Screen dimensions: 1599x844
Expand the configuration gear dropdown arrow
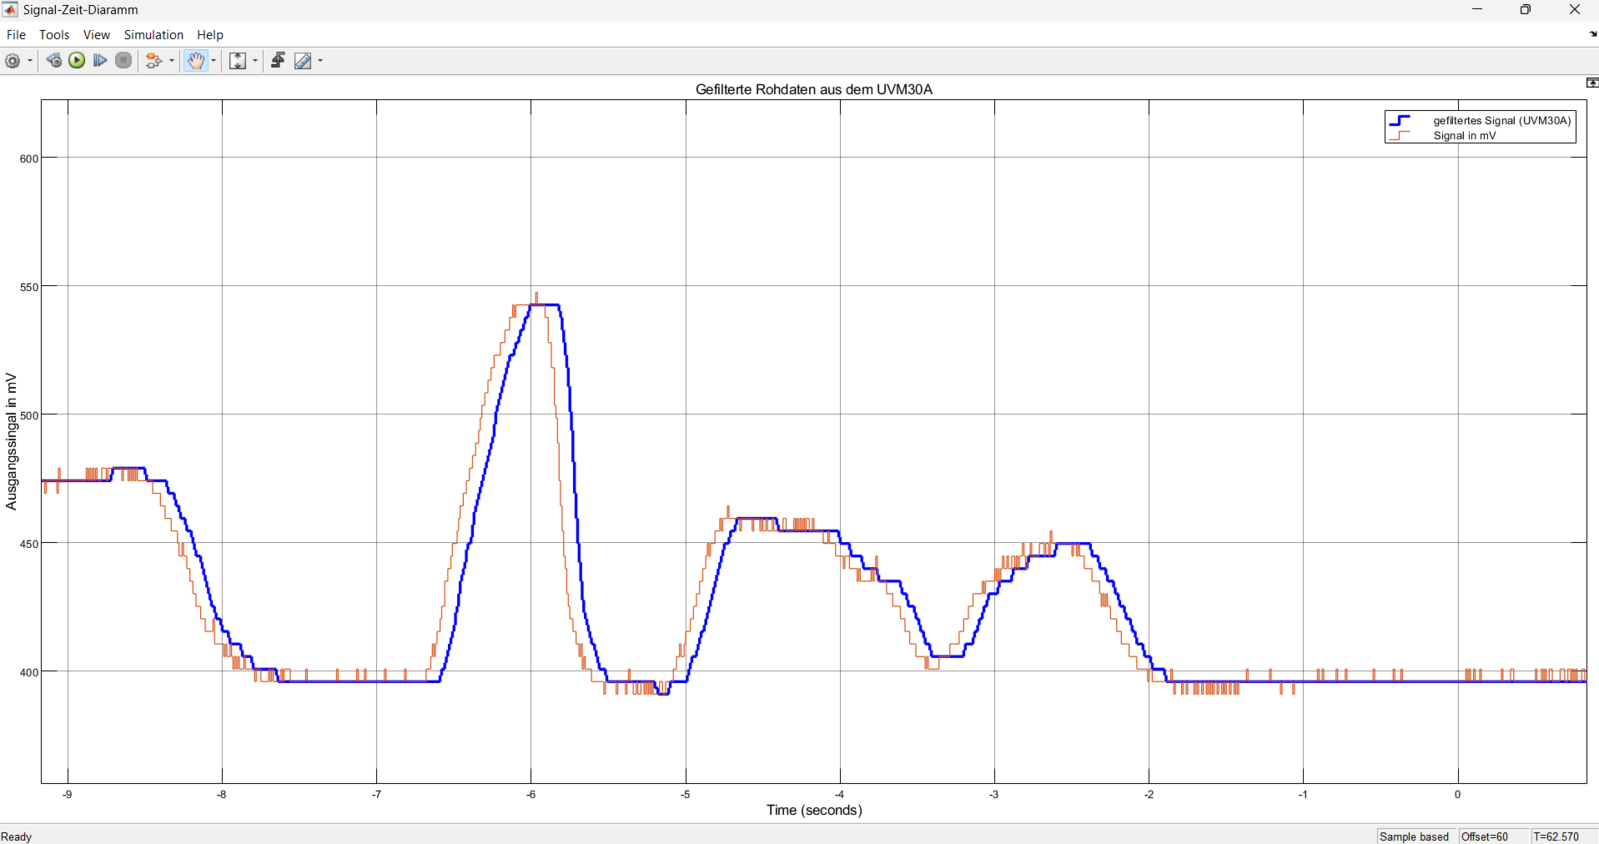click(30, 61)
